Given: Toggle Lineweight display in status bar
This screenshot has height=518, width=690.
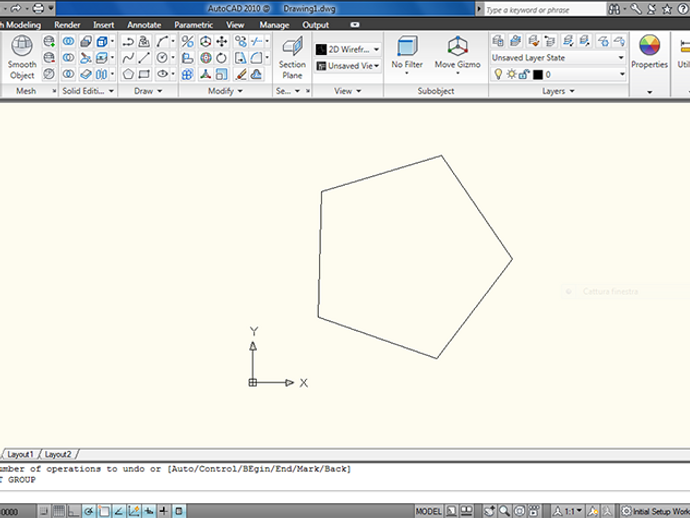Looking at the screenshot, I should pos(164,511).
